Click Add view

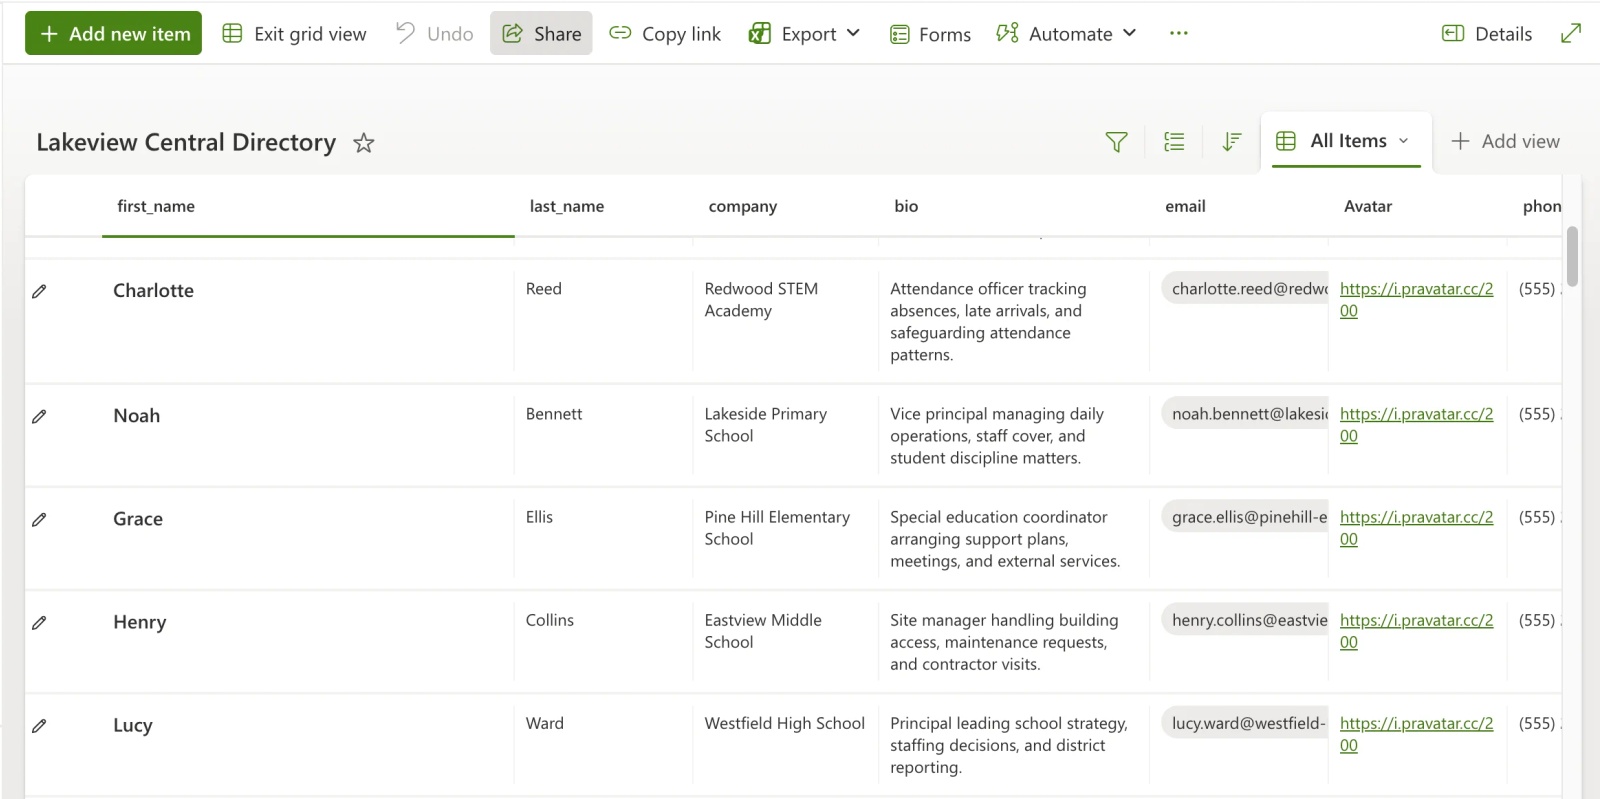pyautogui.click(x=1505, y=141)
